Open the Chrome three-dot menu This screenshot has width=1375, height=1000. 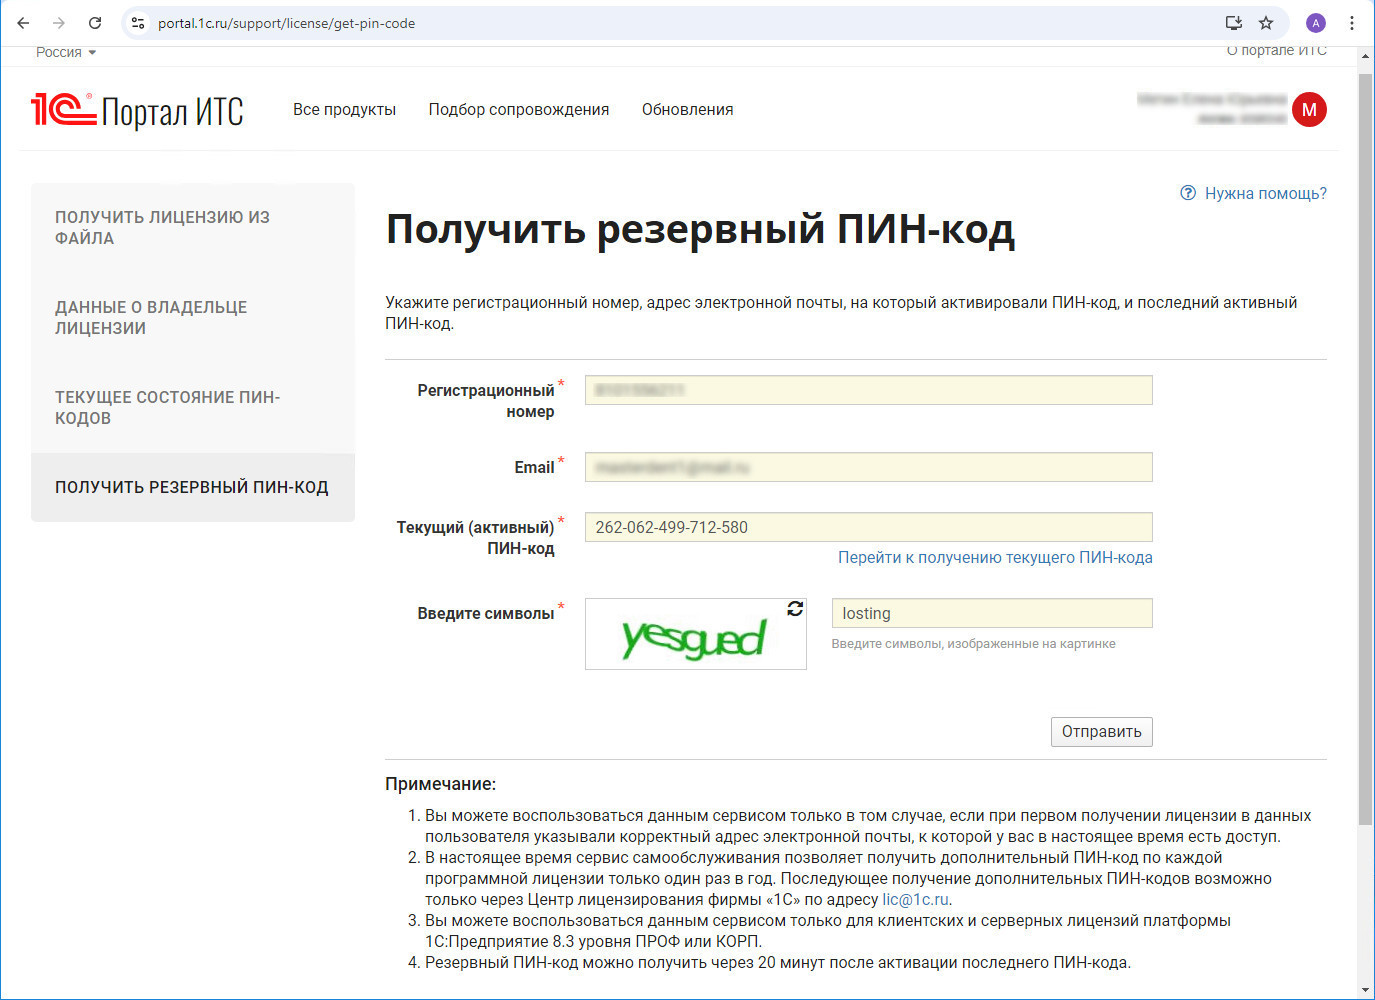[x=1352, y=23]
